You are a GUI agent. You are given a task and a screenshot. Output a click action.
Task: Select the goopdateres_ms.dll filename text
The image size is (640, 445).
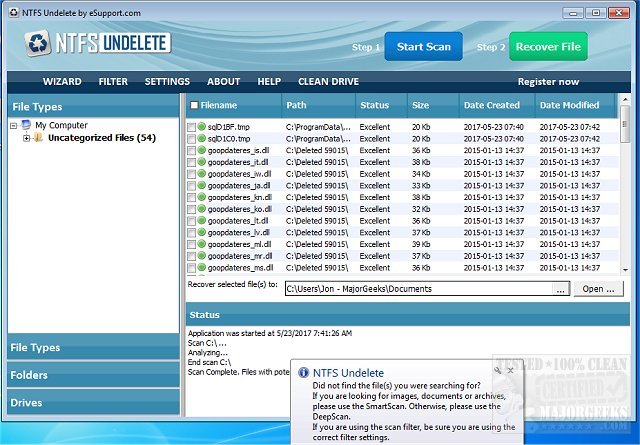pyautogui.click(x=240, y=268)
